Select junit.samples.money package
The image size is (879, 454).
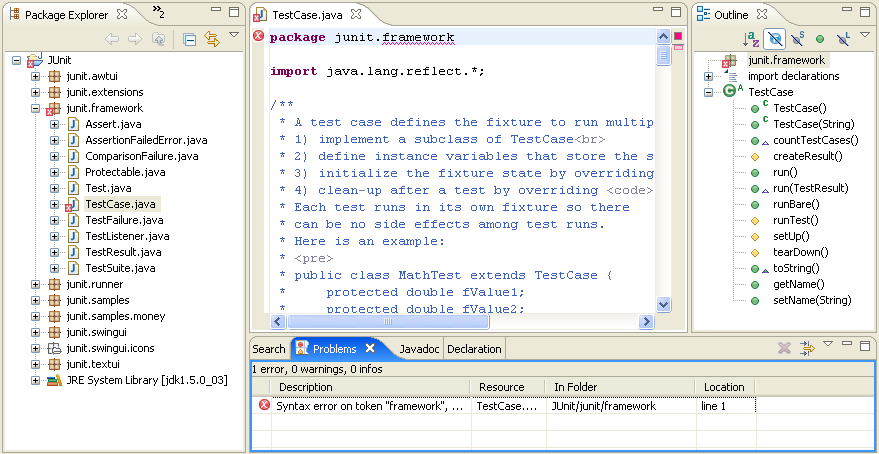tap(115, 316)
